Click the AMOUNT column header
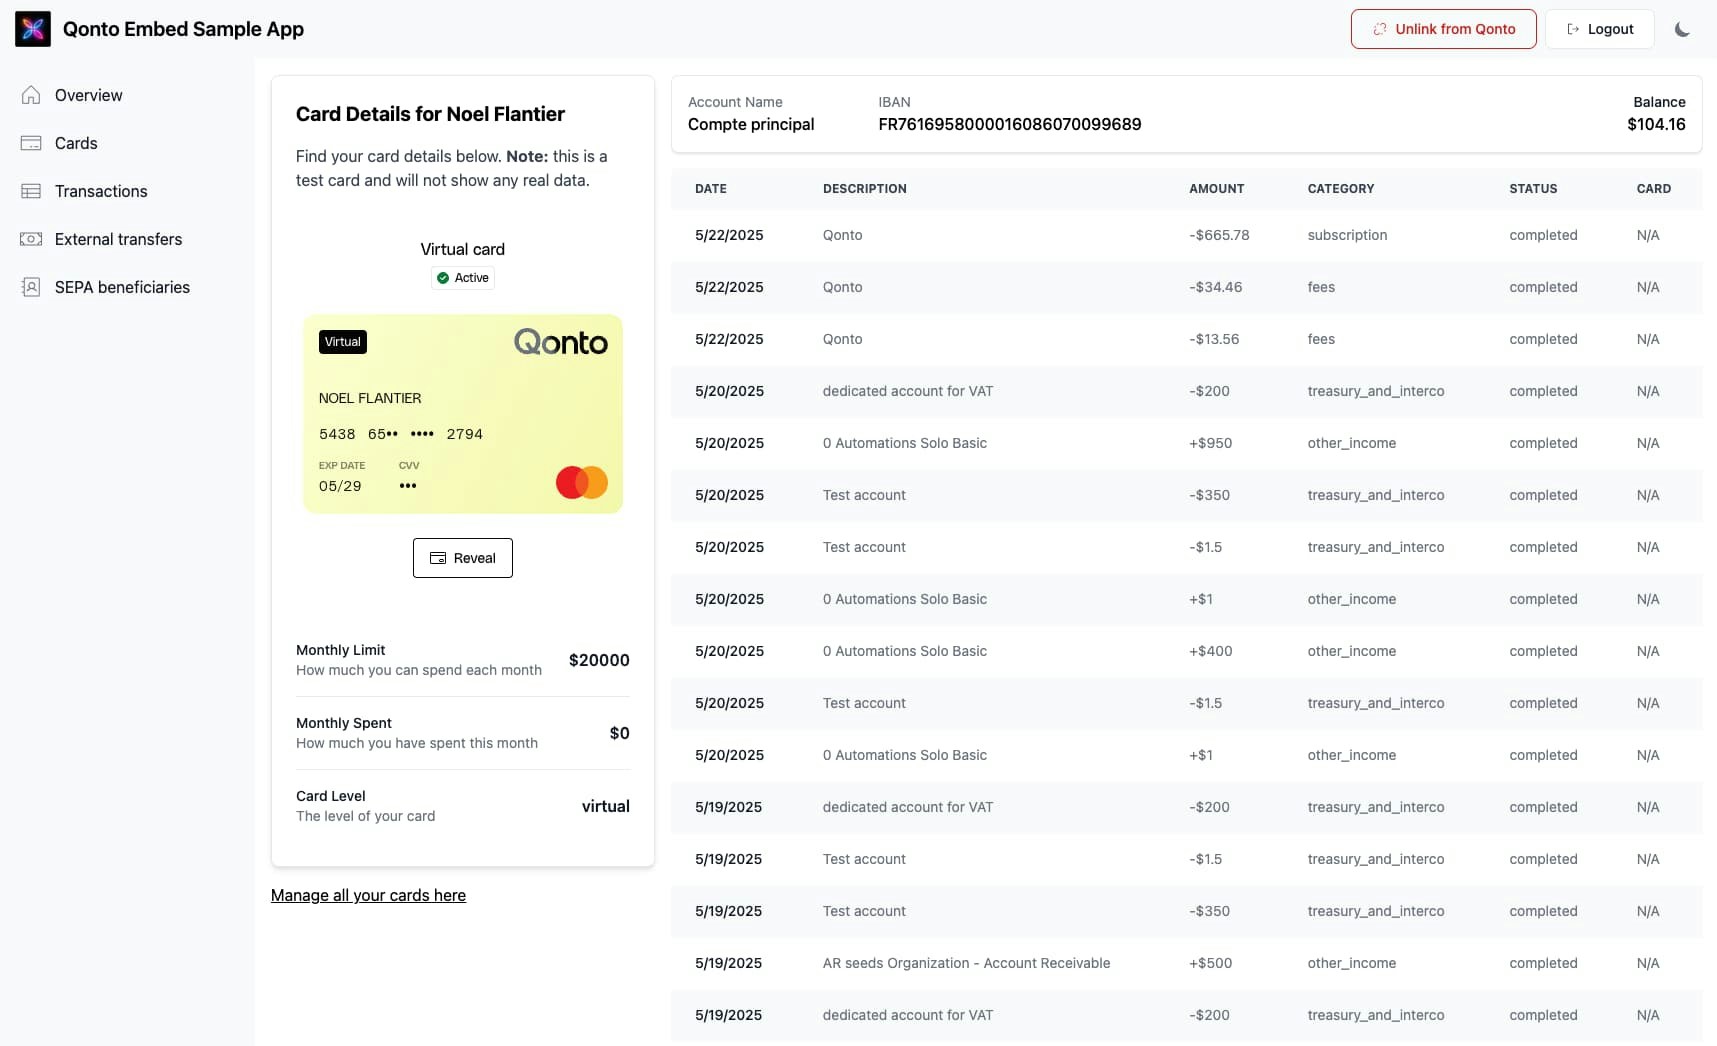Screen dimensions: 1717x1046 pyautogui.click(x=1217, y=188)
